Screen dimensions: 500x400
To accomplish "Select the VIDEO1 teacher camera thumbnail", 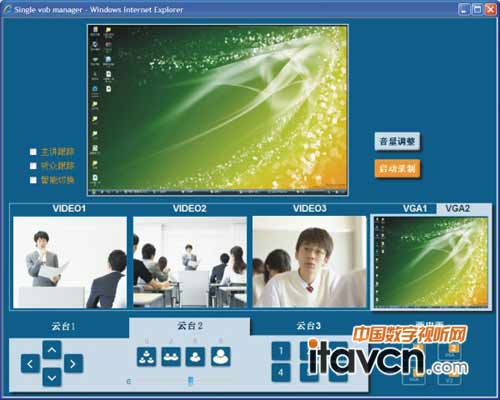I will point(70,262).
